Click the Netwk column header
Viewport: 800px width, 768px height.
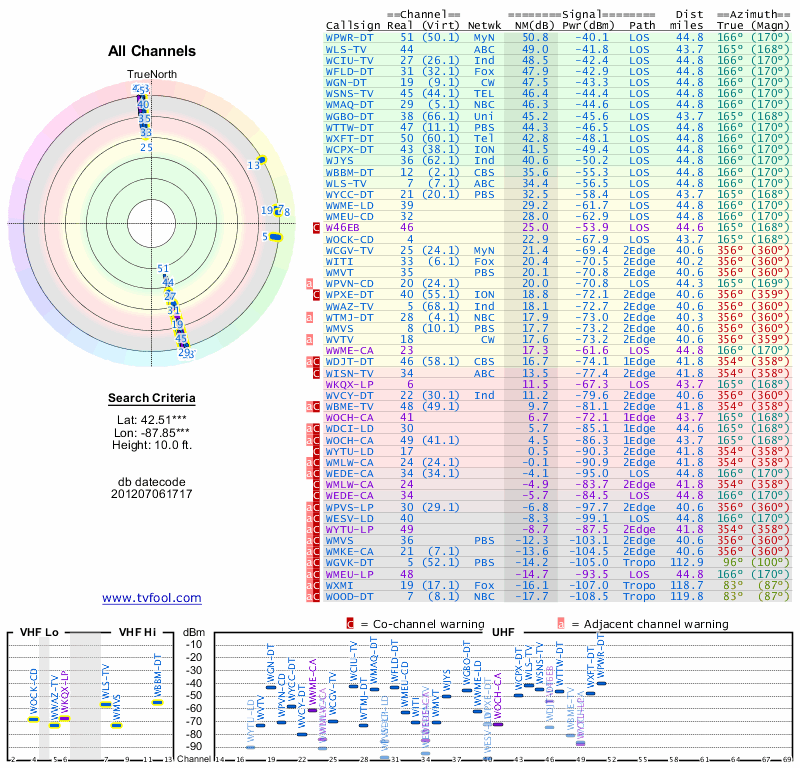[484, 25]
